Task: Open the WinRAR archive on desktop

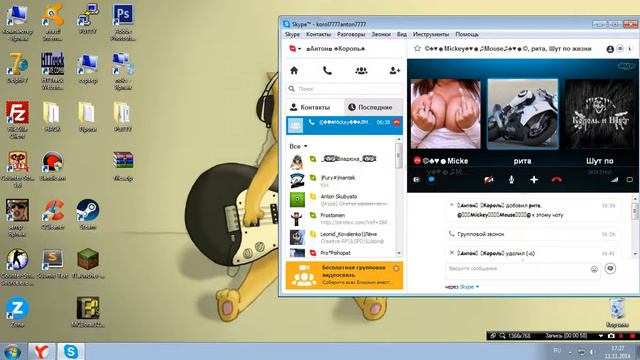Action: pos(123,166)
